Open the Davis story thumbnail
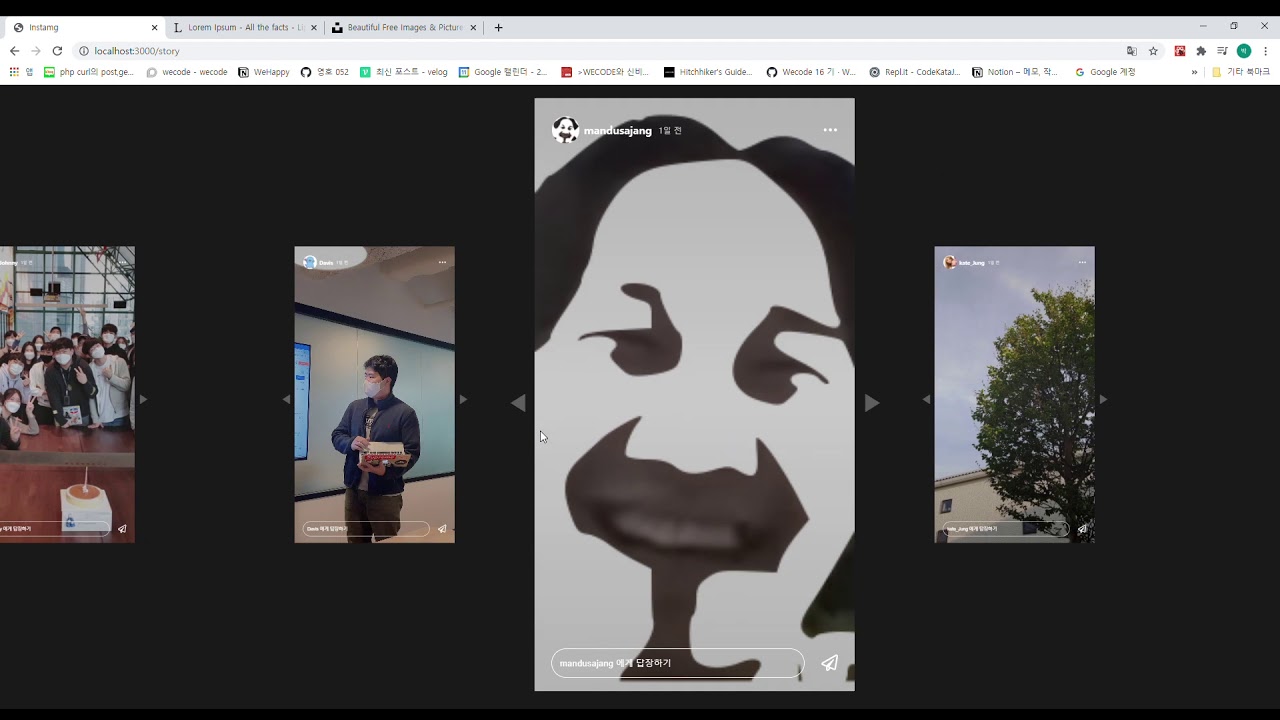The image size is (1280, 720). (x=374, y=395)
